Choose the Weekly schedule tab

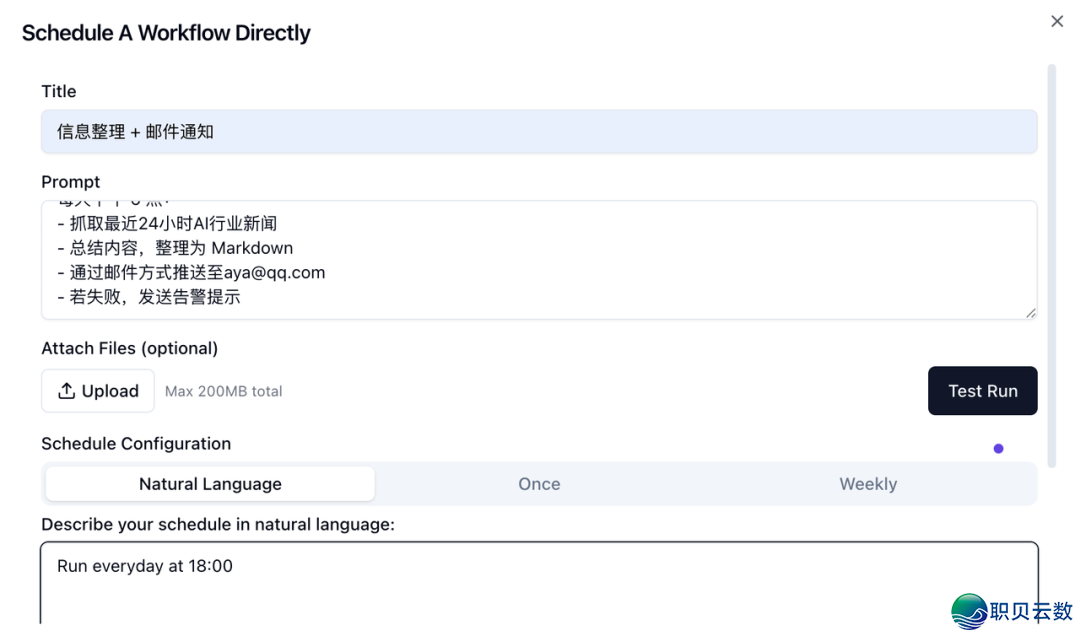(x=867, y=484)
